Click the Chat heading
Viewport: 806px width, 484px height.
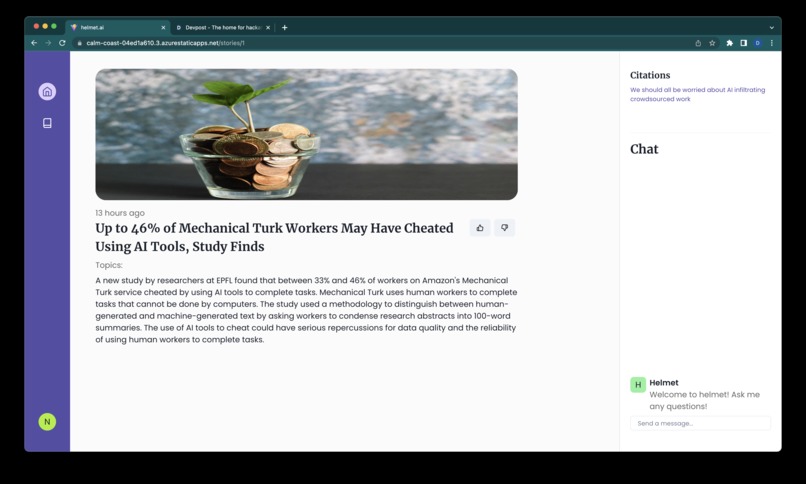(644, 149)
